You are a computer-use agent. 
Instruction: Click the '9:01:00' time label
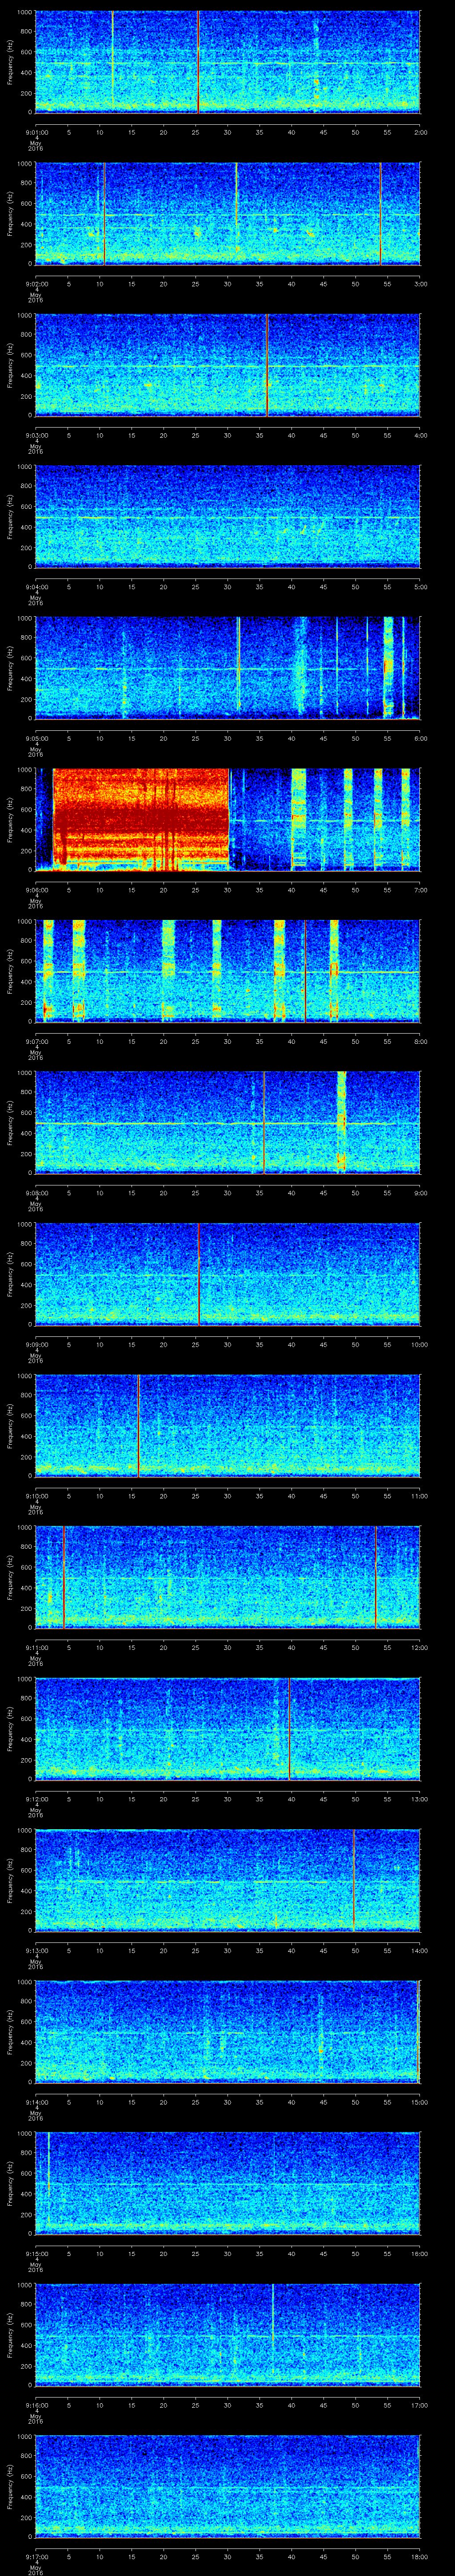pyautogui.click(x=36, y=132)
